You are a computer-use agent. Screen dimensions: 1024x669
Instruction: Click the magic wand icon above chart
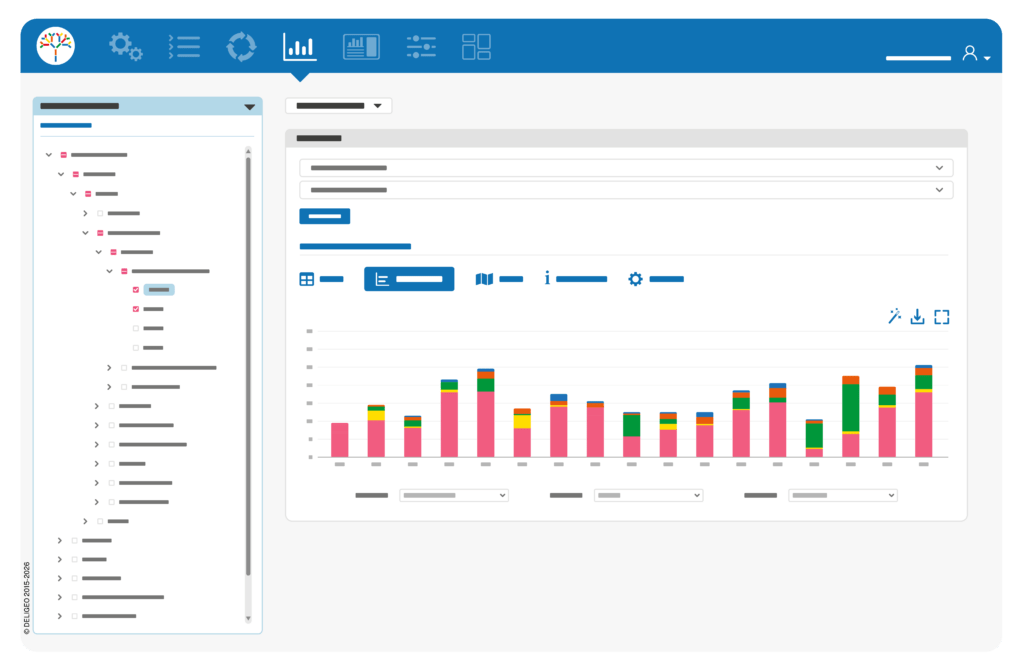895,316
